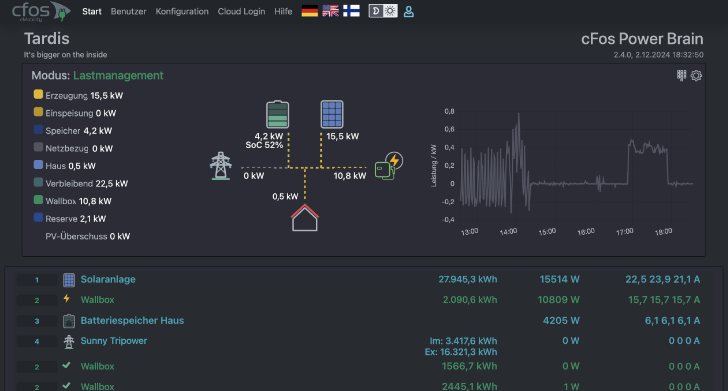Open the user account icon
Screen dimensions: 728x391
409,12
